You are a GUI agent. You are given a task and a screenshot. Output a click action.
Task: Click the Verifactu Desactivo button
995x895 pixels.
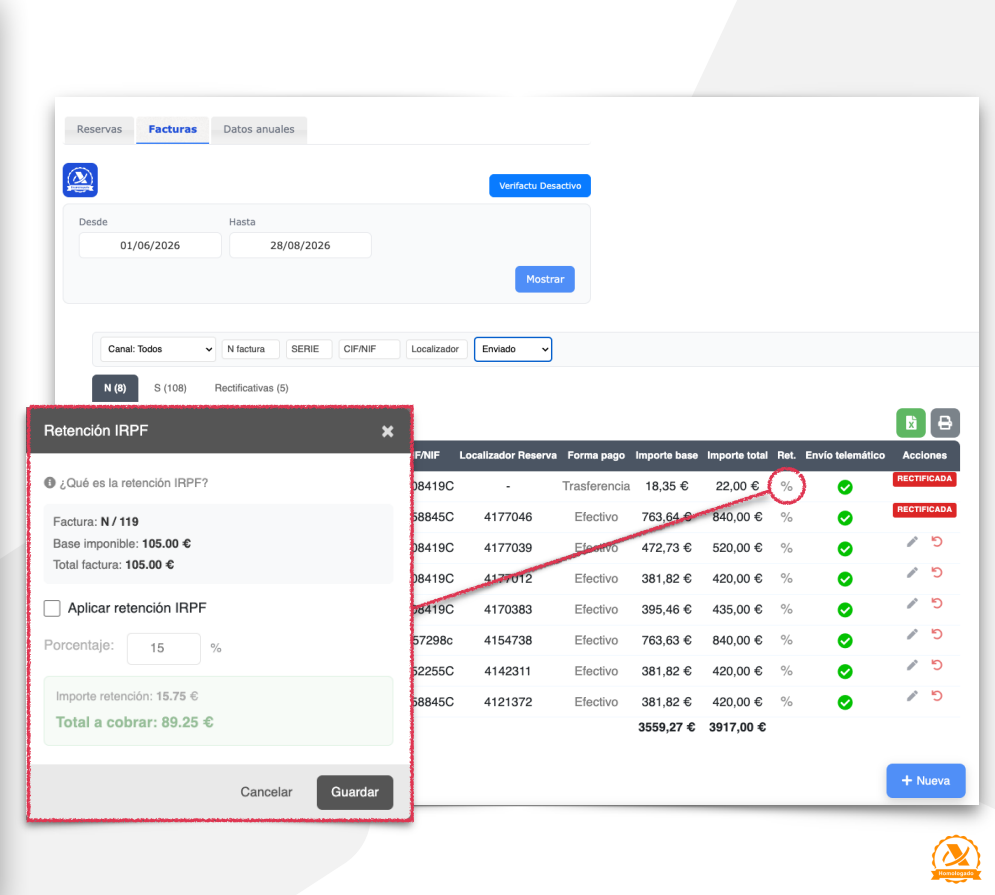540,186
